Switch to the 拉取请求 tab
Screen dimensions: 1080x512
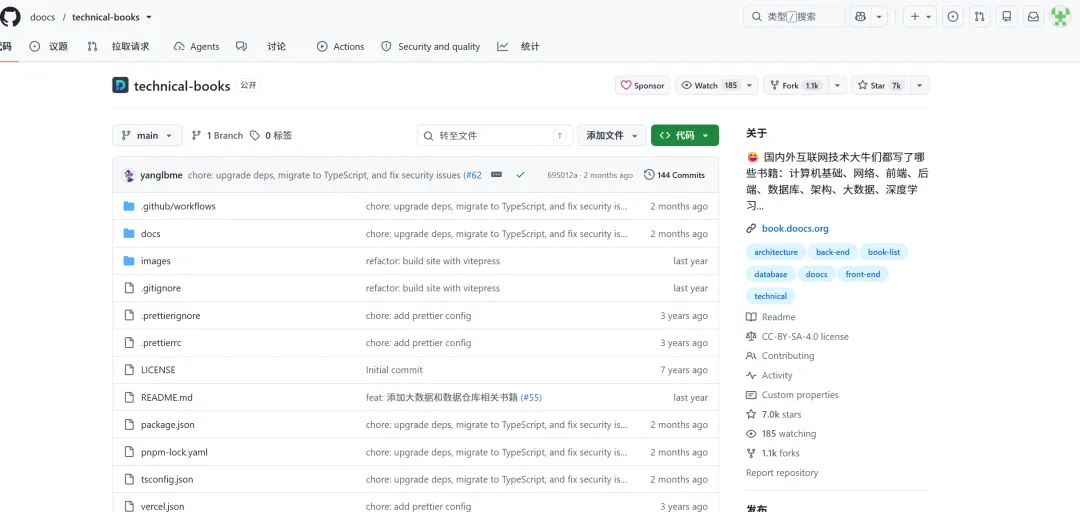(x=118, y=46)
